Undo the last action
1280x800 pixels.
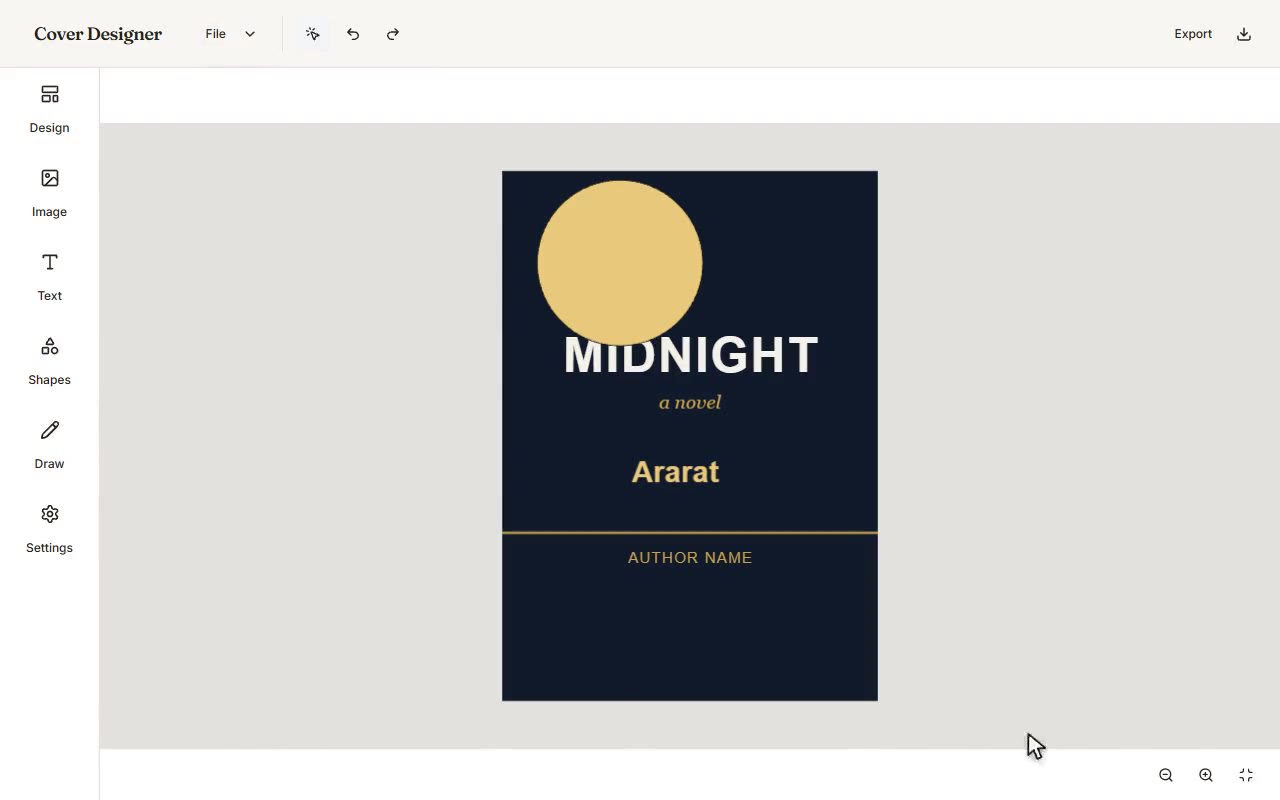(353, 34)
